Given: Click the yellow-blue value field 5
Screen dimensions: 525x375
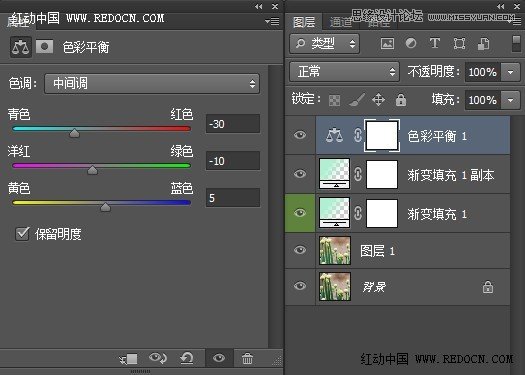Looking at the screenshot, I should [233, 198].
